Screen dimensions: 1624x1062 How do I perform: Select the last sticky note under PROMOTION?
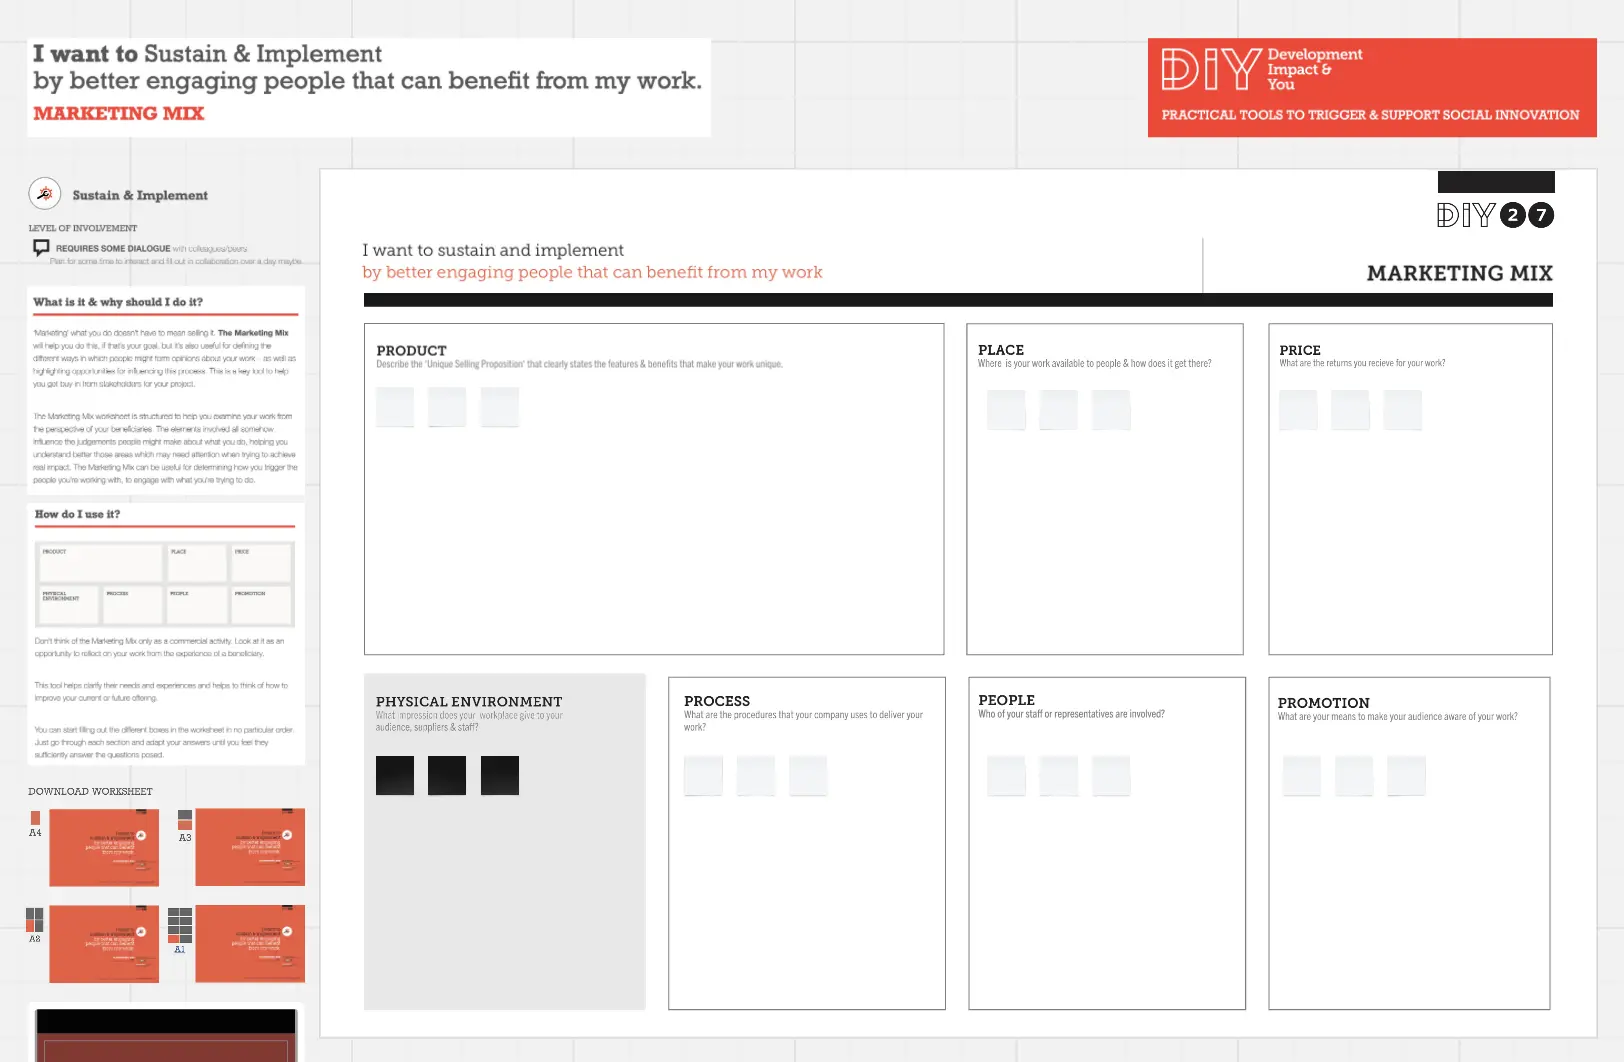click(1406, 776)
